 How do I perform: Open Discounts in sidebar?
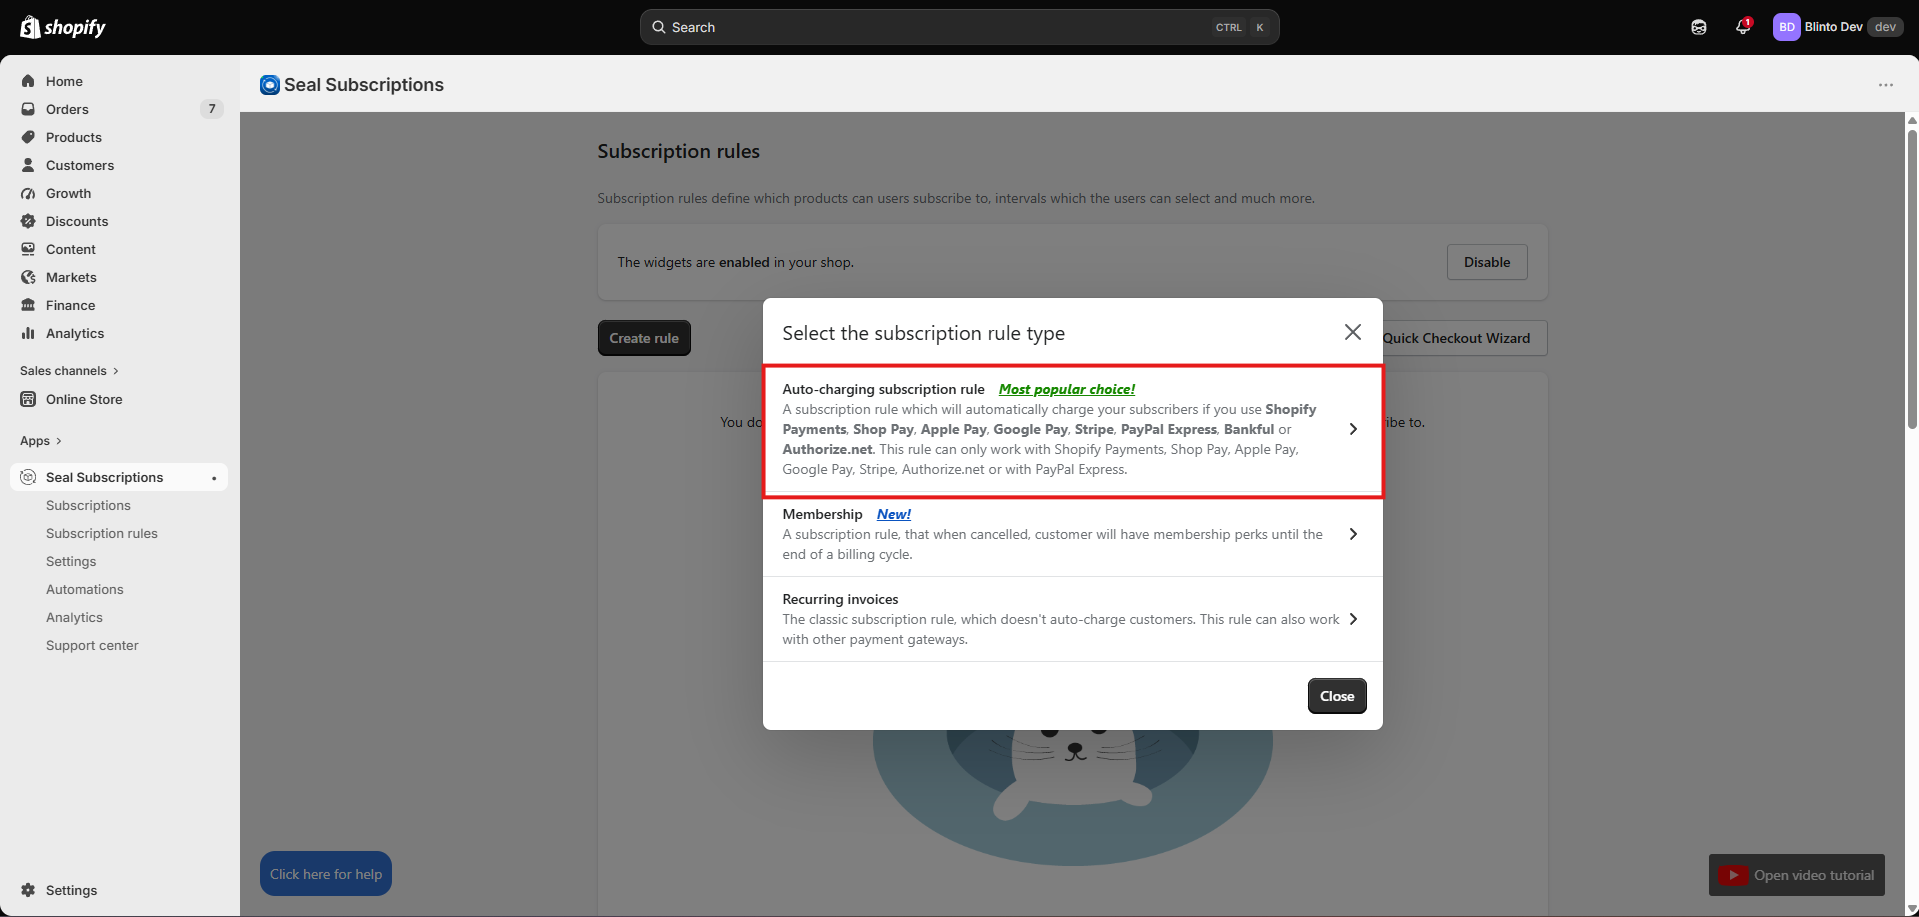coord(77,221)
